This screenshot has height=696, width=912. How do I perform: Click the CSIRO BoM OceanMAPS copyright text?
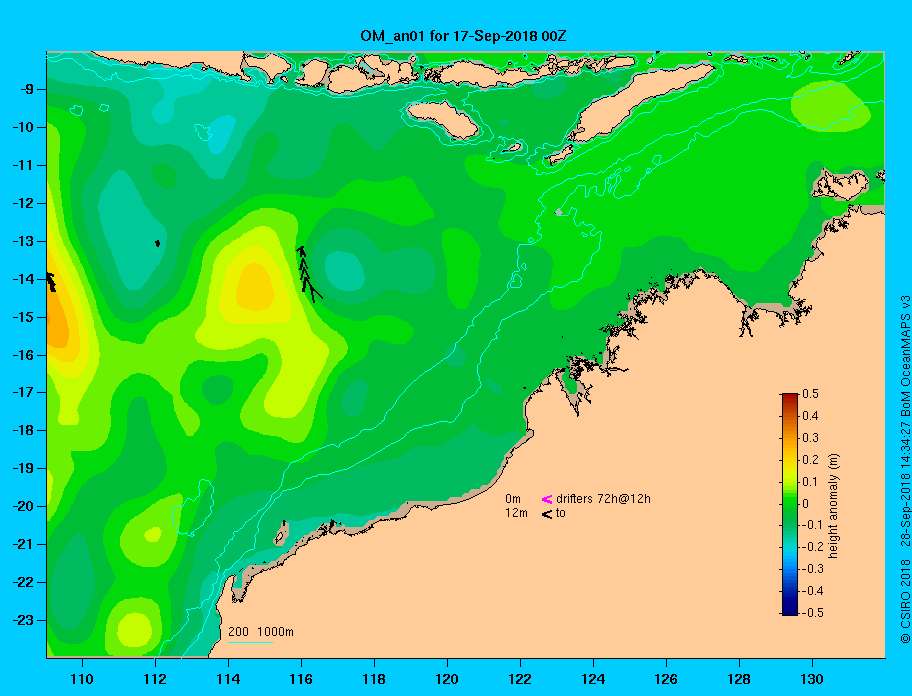click(x=905, y=469)
